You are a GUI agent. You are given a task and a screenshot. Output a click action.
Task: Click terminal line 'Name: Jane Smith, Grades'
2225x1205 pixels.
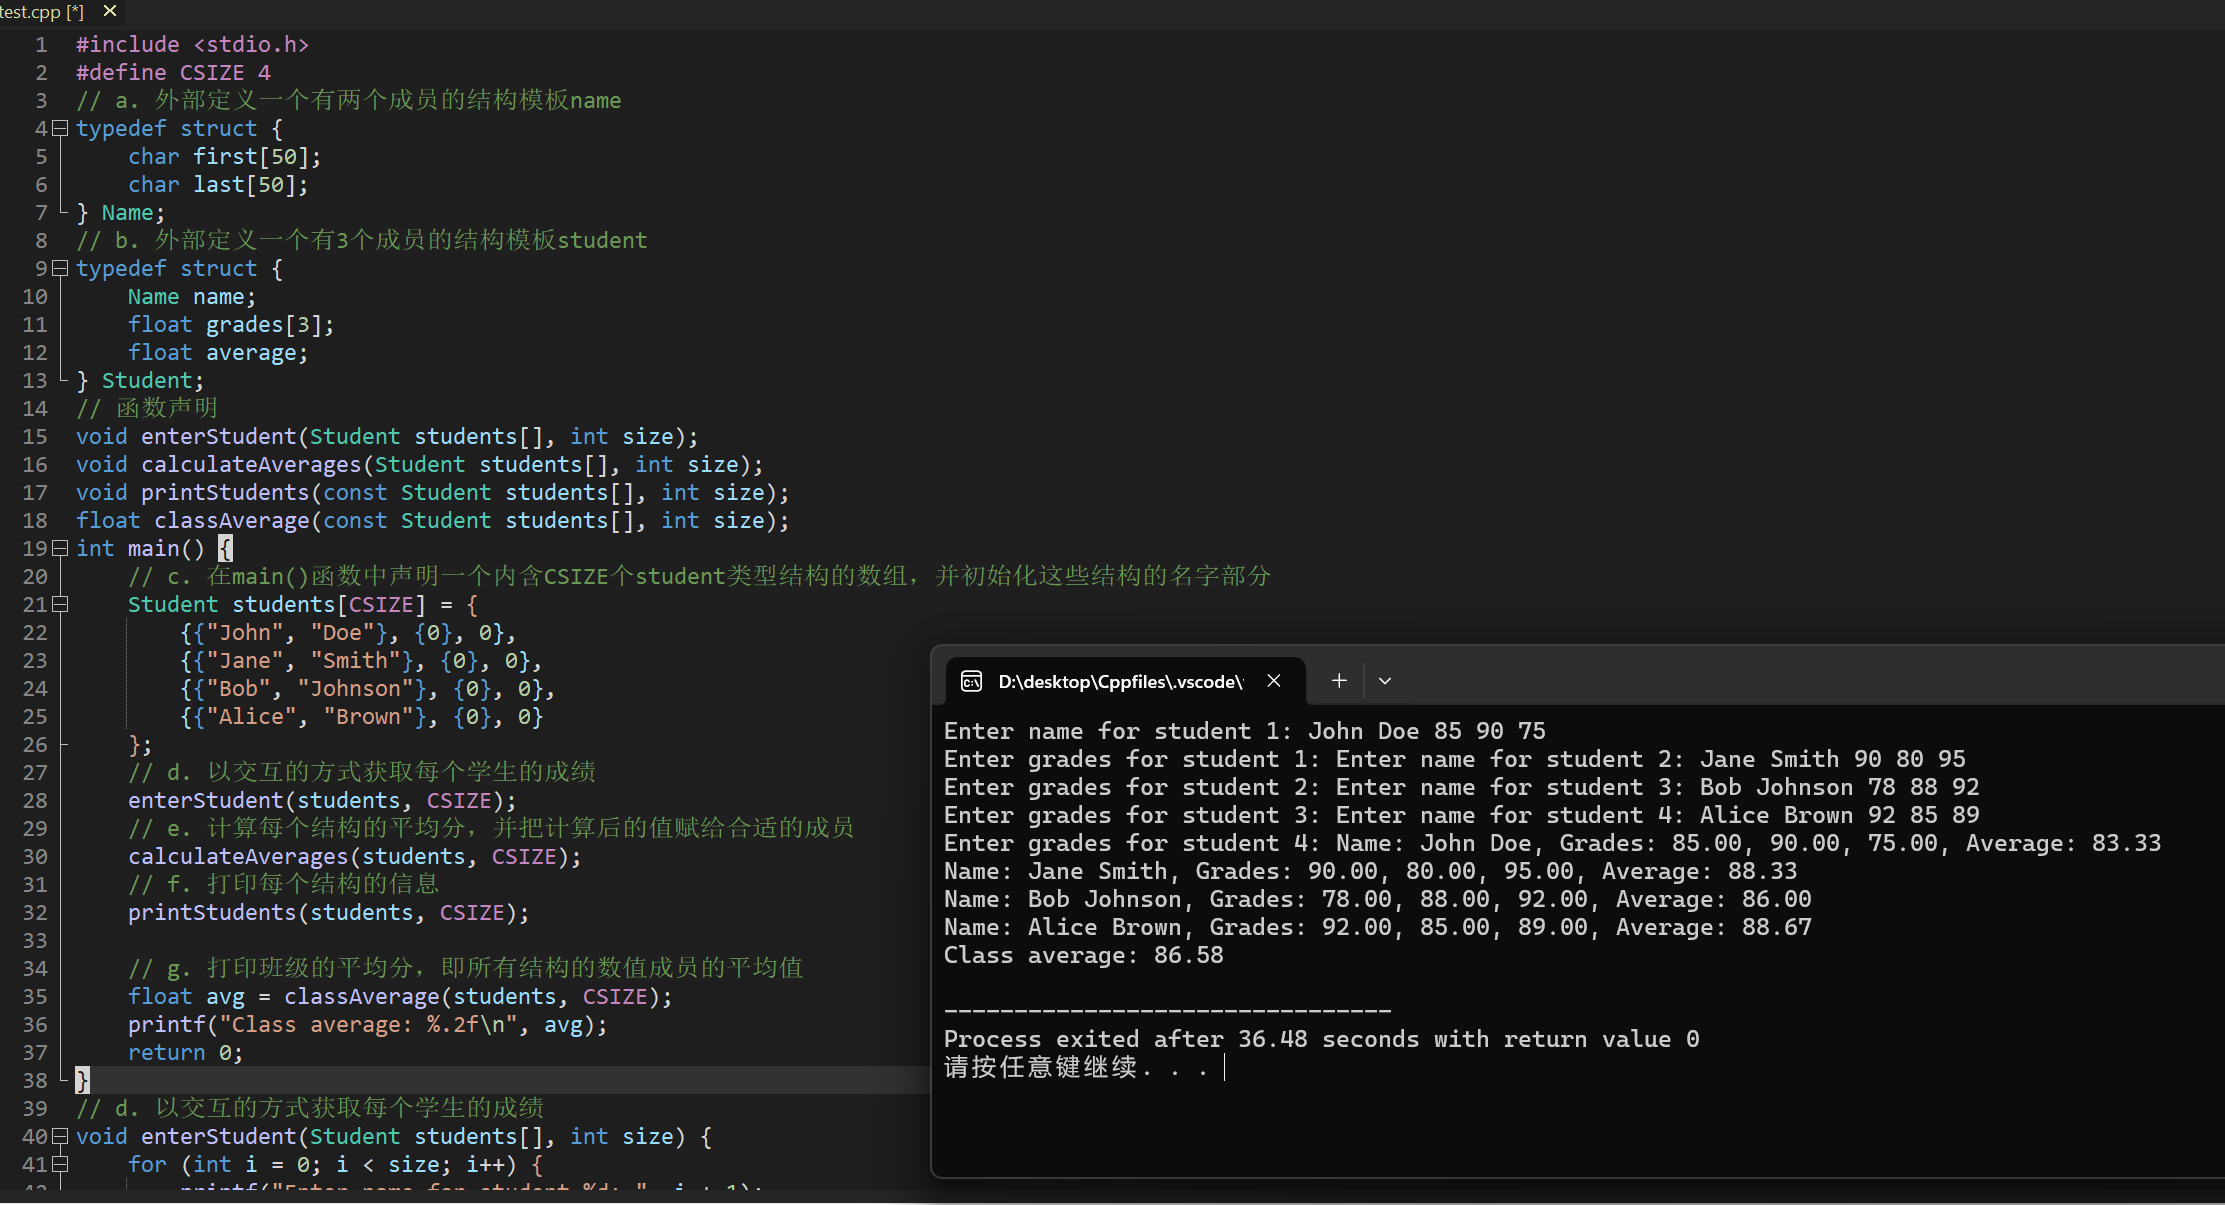point(1371,871)
